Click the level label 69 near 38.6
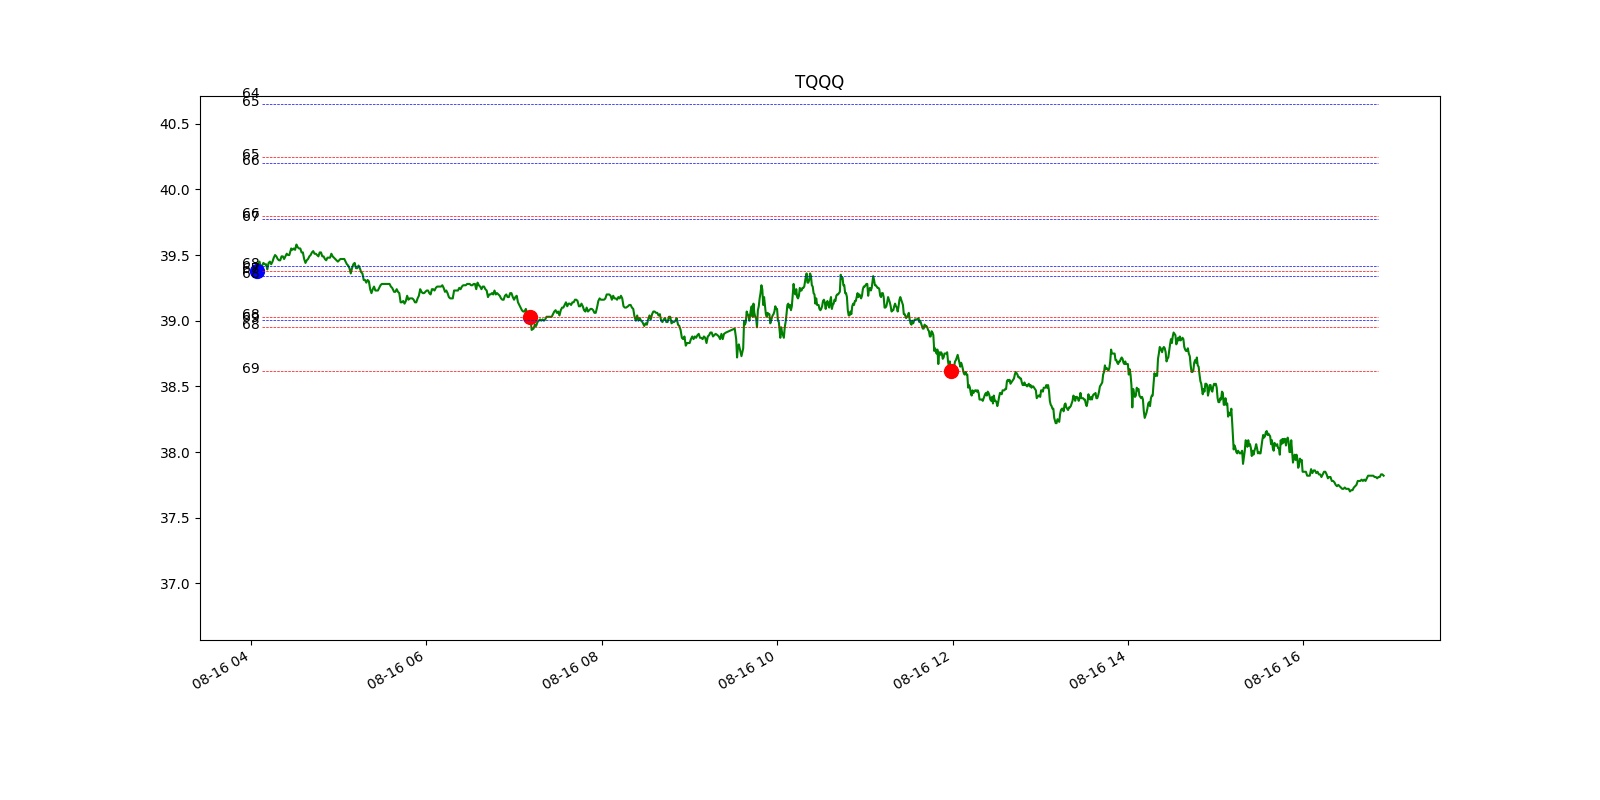This screenshot has height=800, width=1600. [x=250, y=369]
